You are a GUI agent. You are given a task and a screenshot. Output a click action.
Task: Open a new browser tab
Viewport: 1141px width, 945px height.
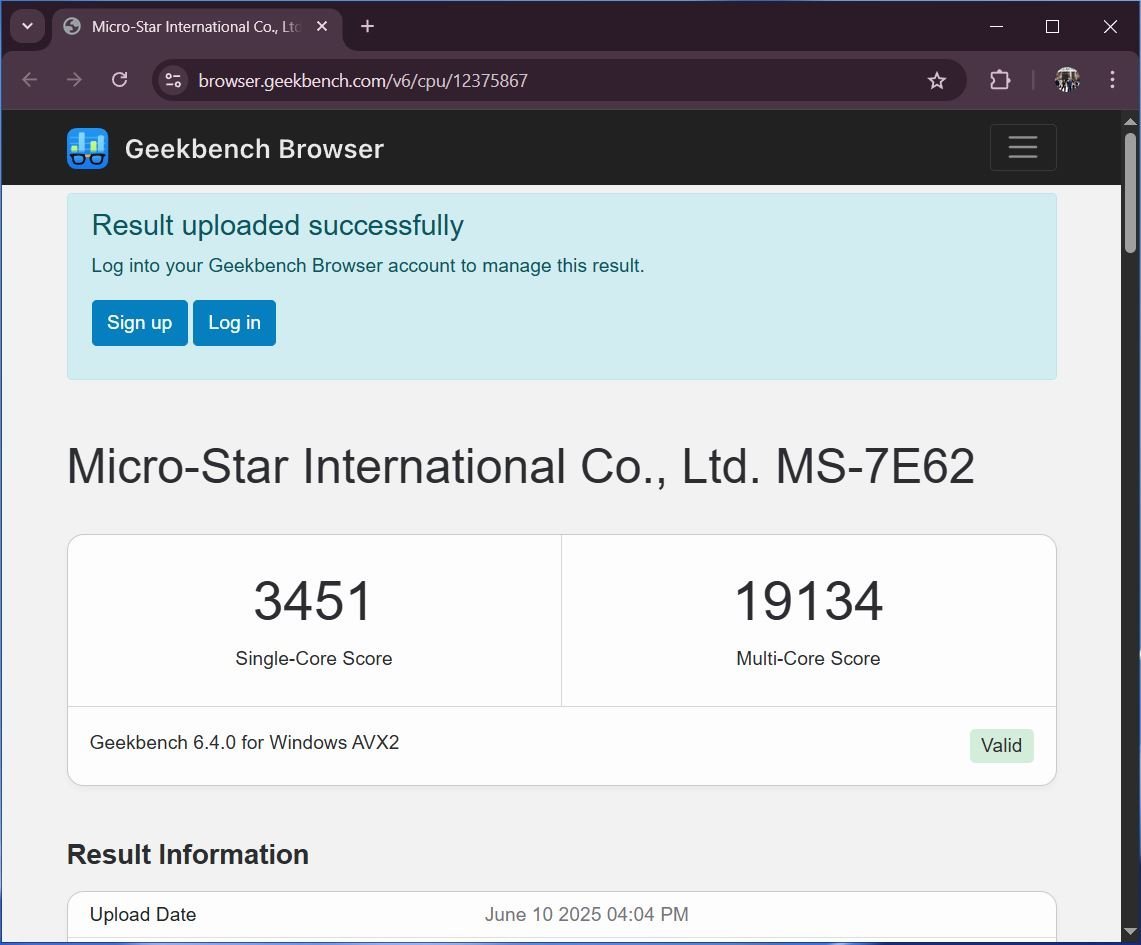pyautogui.click(x=367, y=27)
